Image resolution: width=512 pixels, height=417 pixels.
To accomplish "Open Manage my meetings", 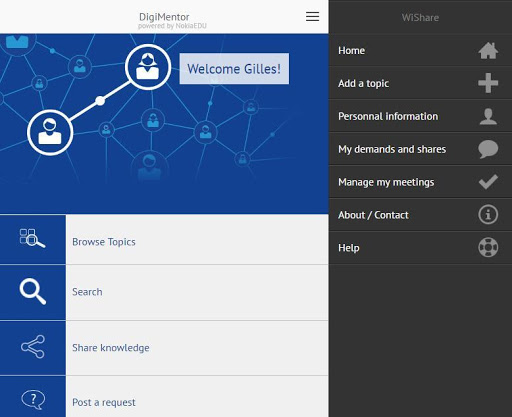I will point(420,182).
